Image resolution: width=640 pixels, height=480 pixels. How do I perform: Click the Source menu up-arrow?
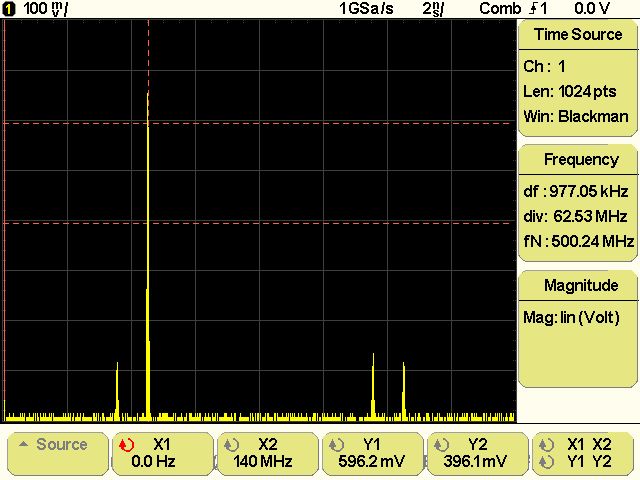pos(24,444)
